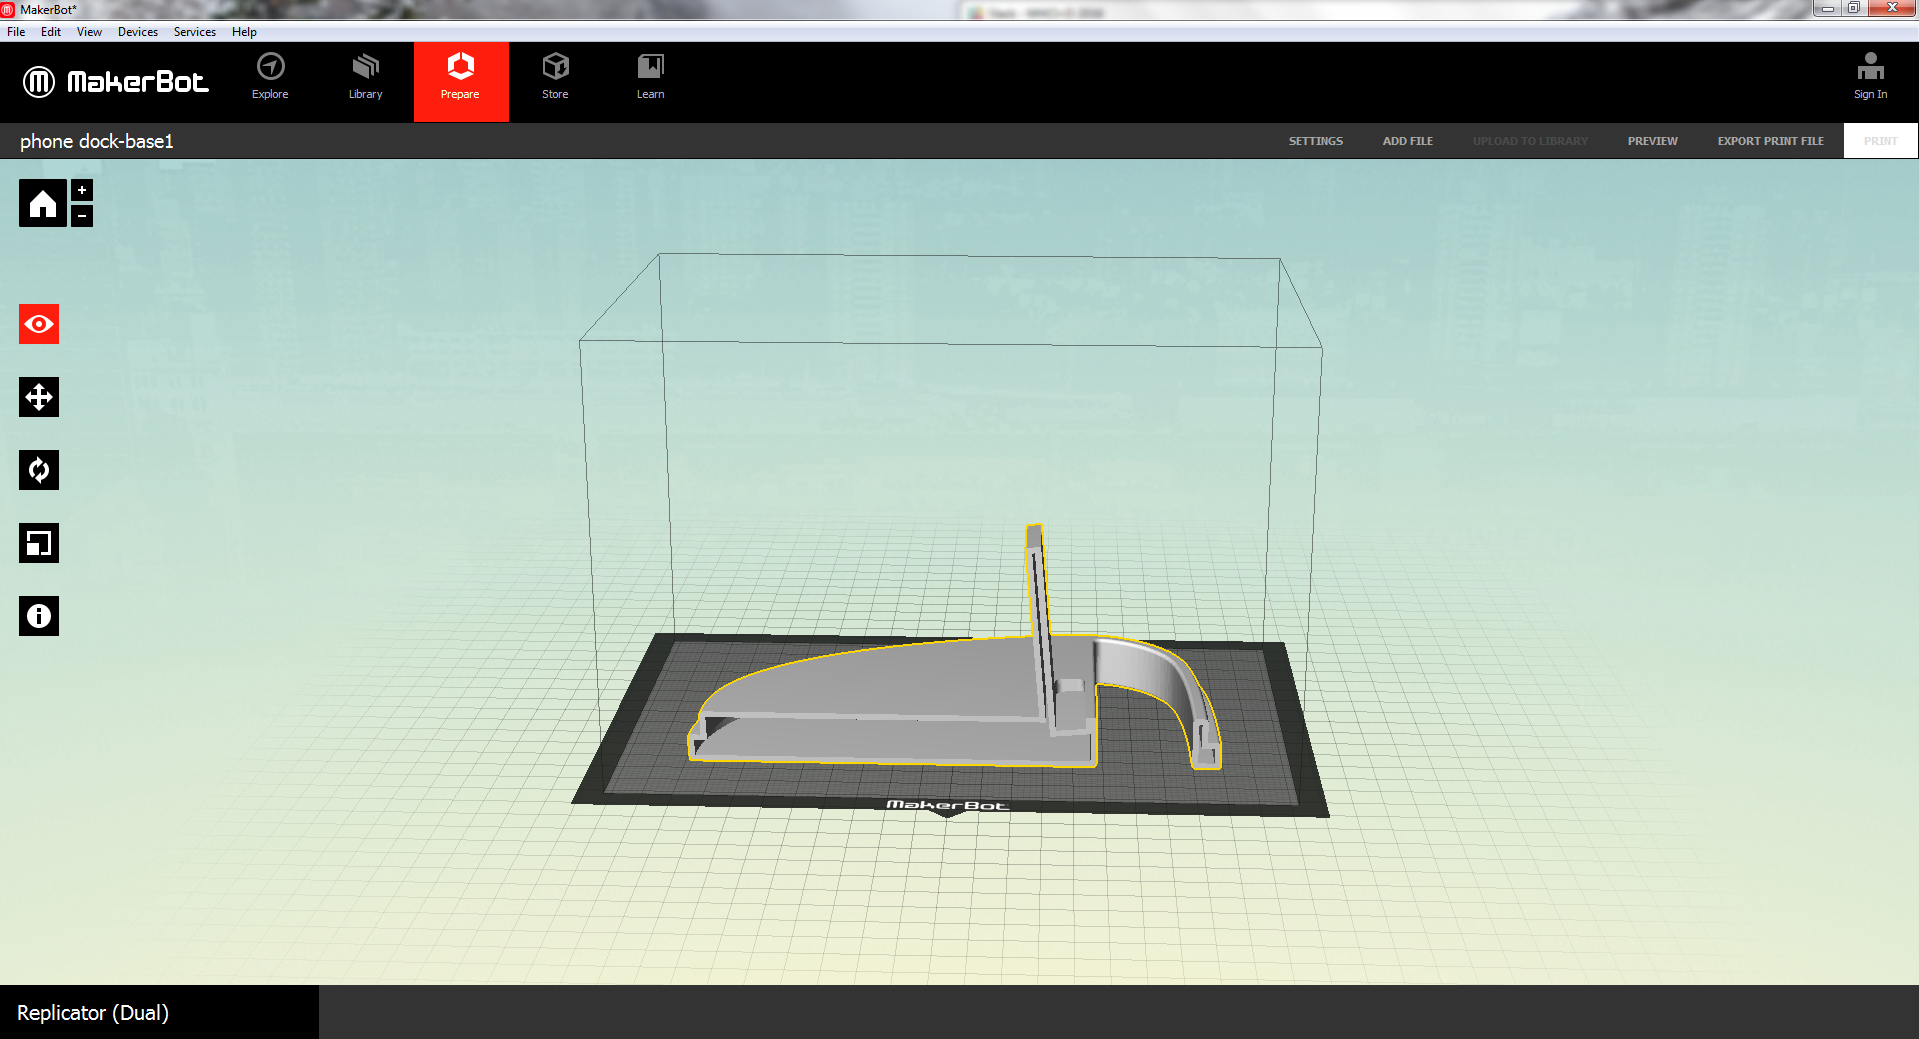Image resolution: width=1919 pixels, height=1039 pixels.
Task: Open the Help menu
Action: [244, 32]
